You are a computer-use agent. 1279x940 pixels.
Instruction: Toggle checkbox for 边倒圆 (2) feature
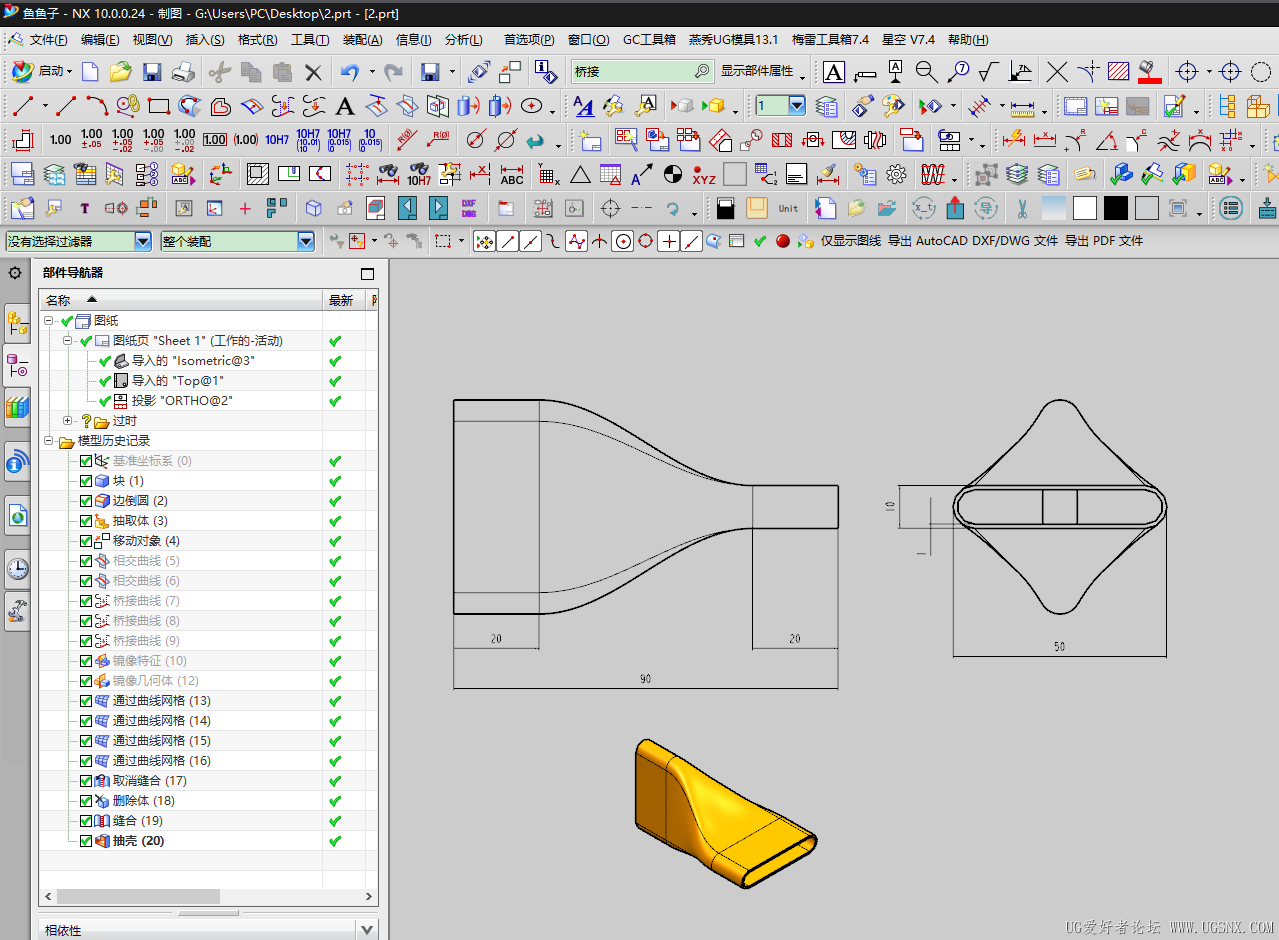[x=86, y=501]
